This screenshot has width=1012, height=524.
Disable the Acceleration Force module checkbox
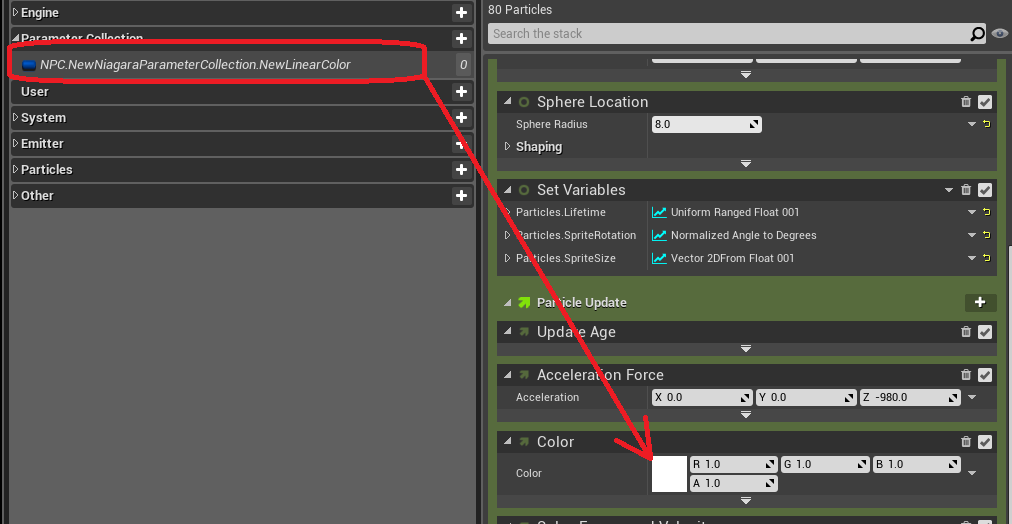click(985, 375)
